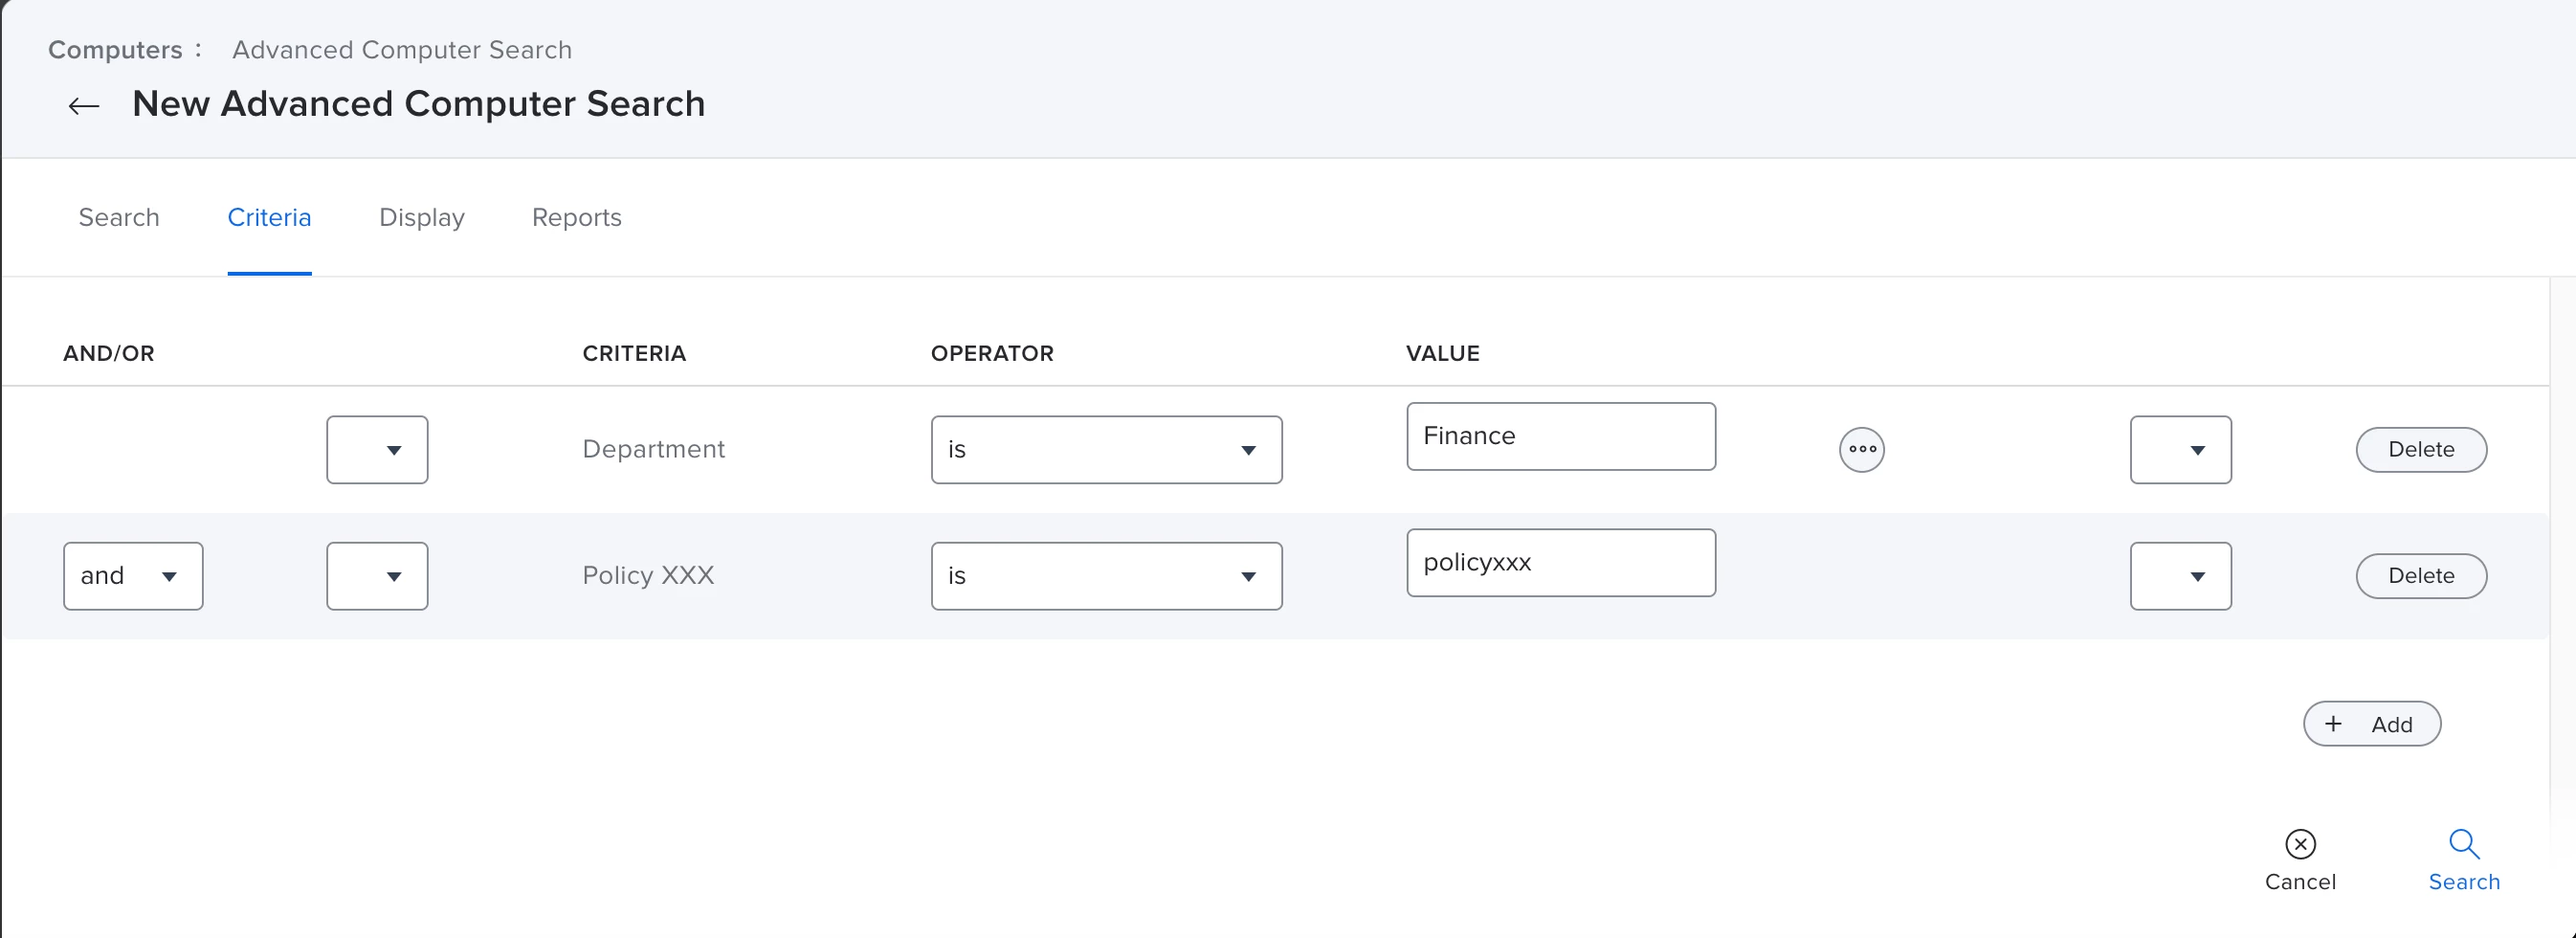Expand the operator dropdown for Policy XXX

click(1106, 576)
